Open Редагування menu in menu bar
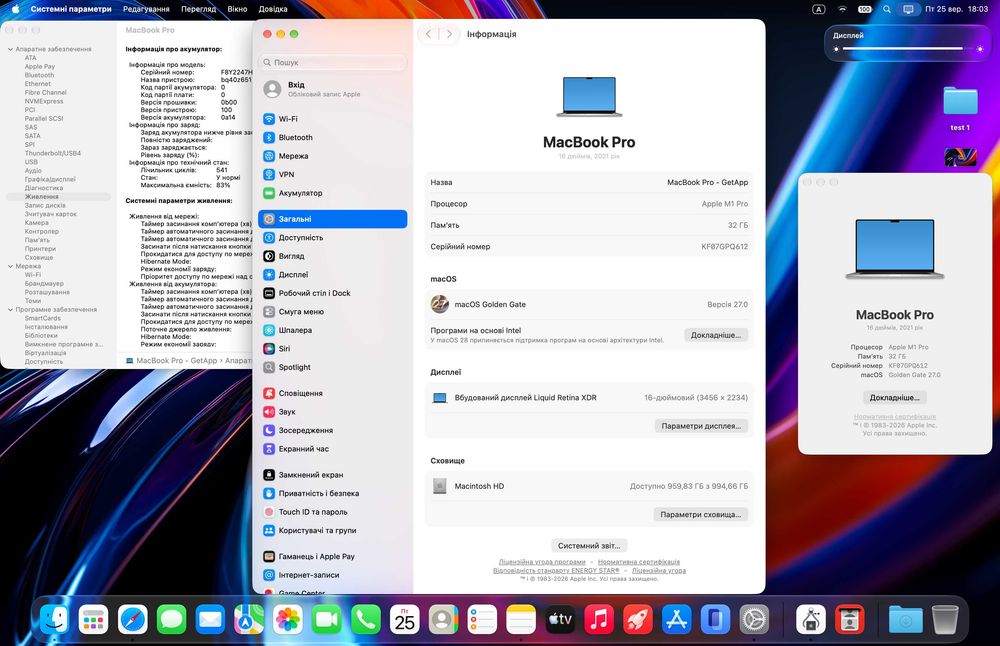The width and height of the screenshot is (1000, 646). (146, 9)
